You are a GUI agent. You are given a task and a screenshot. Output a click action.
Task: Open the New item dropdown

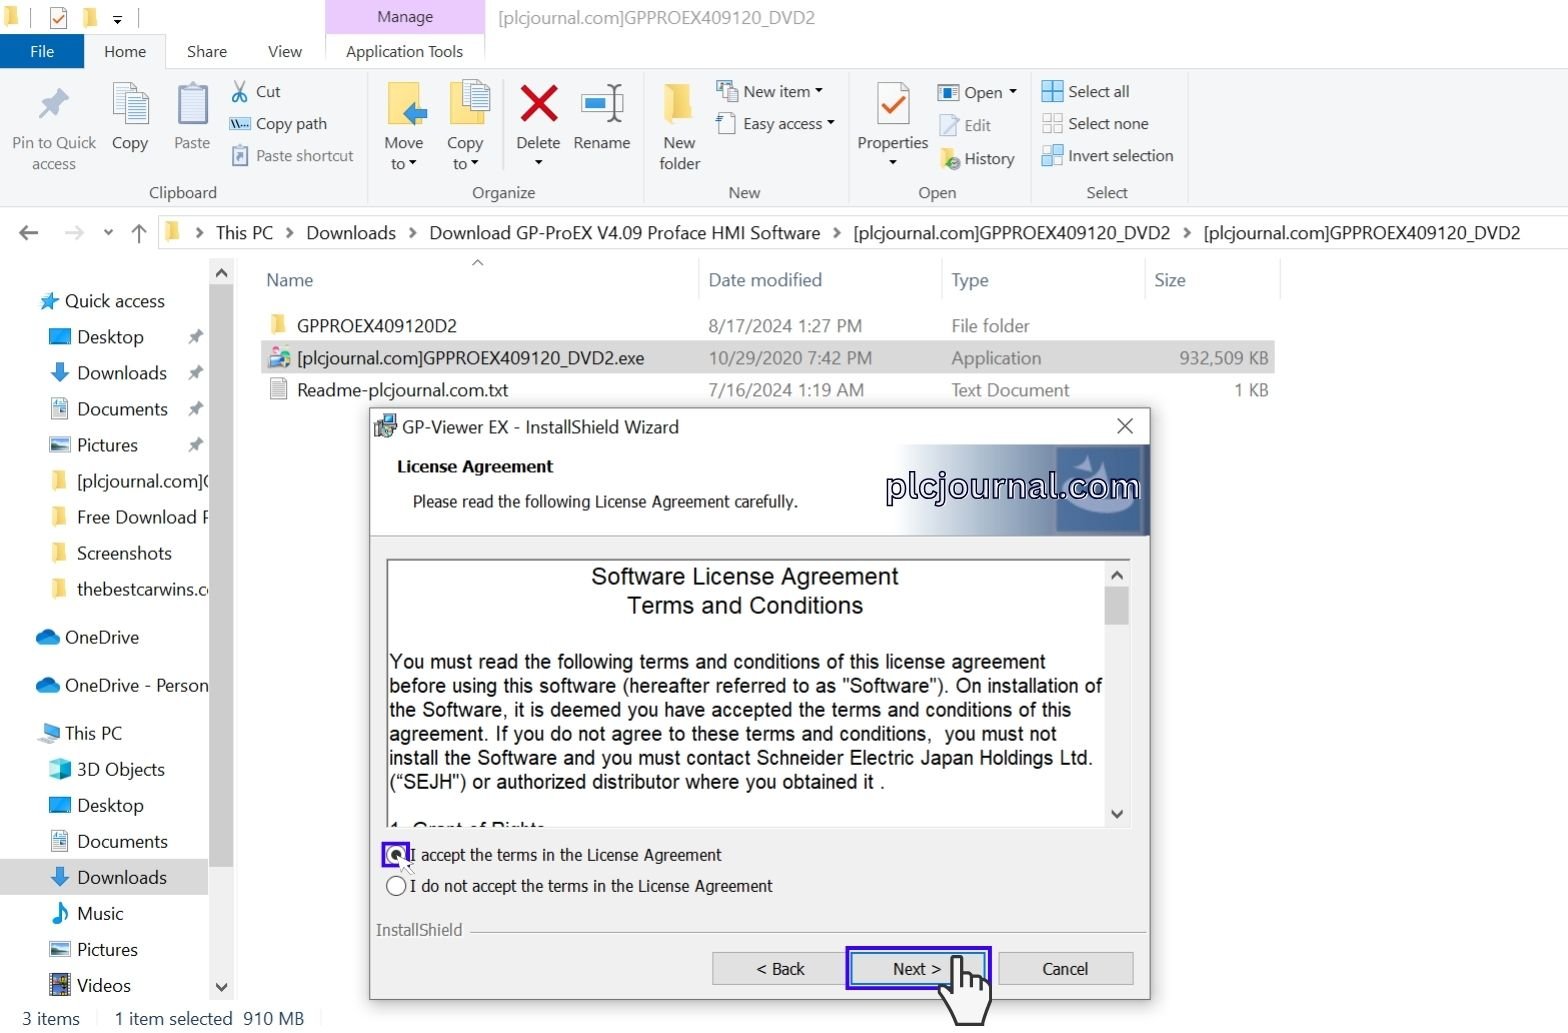[x=819, y=91]
